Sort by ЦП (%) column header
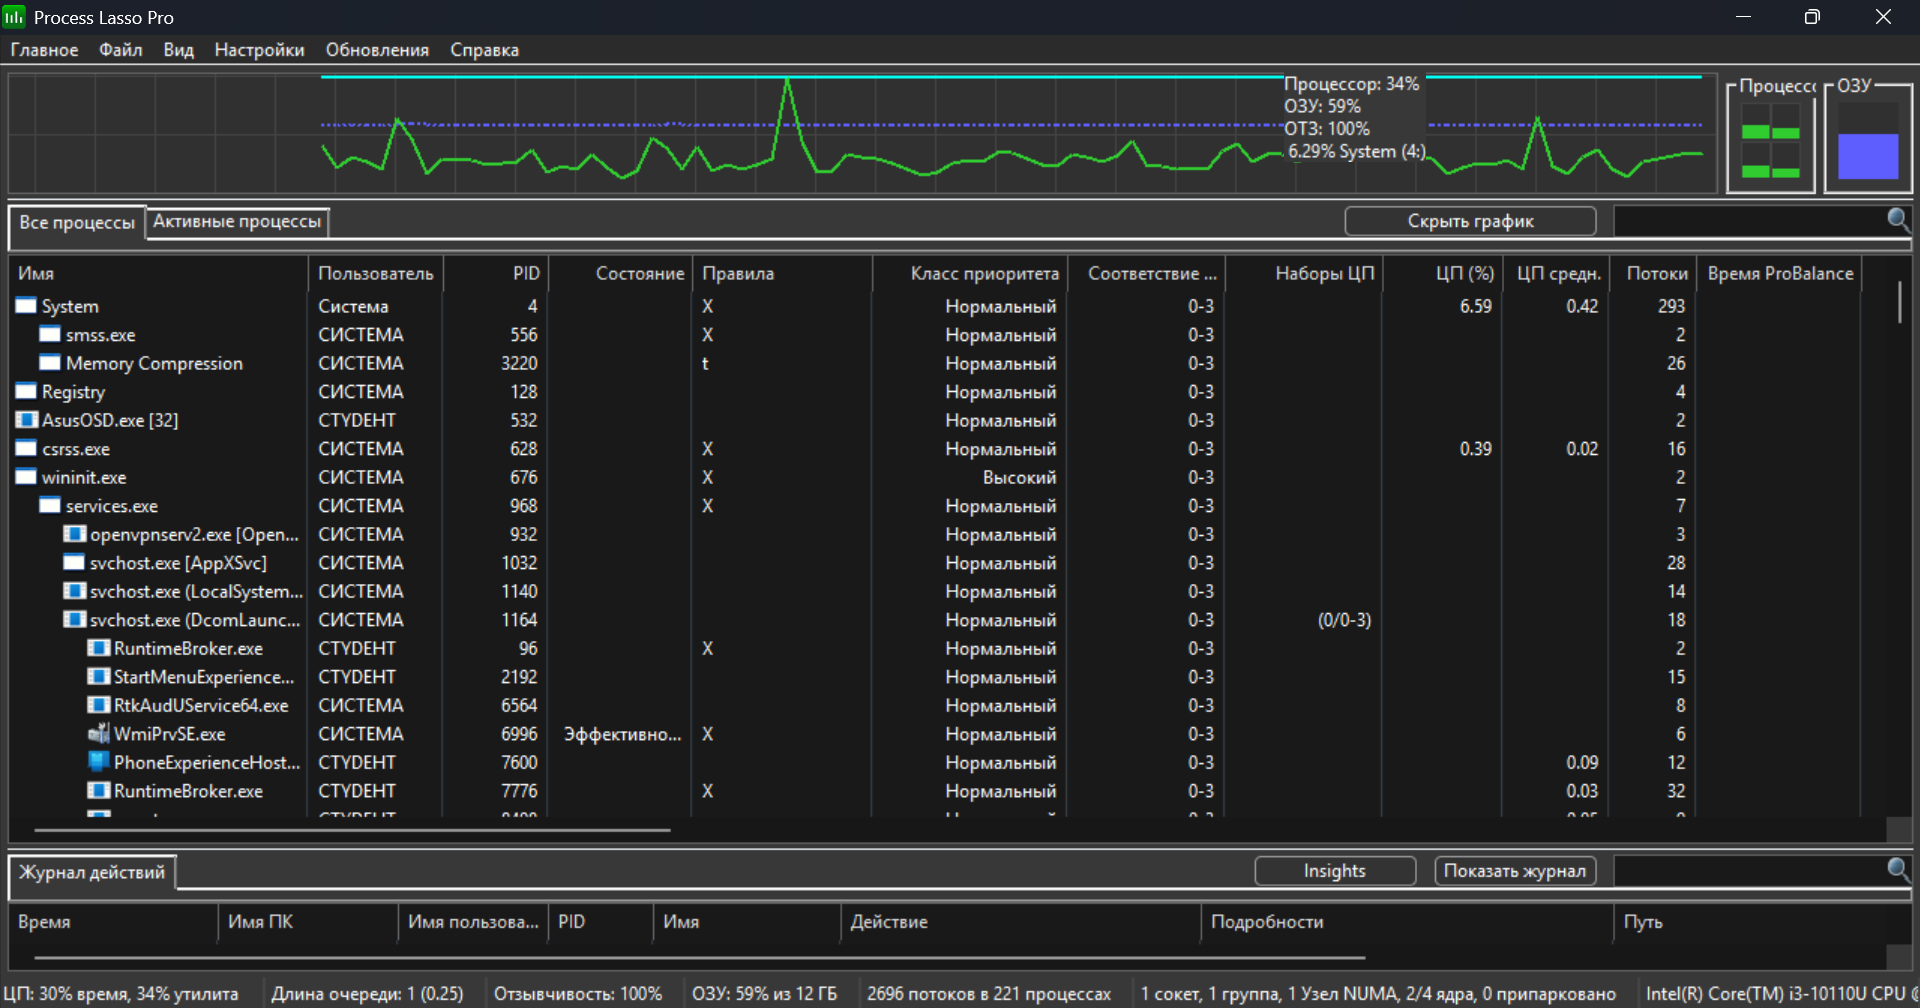The image size is (1920, 1008). (x=1464, y=273)
